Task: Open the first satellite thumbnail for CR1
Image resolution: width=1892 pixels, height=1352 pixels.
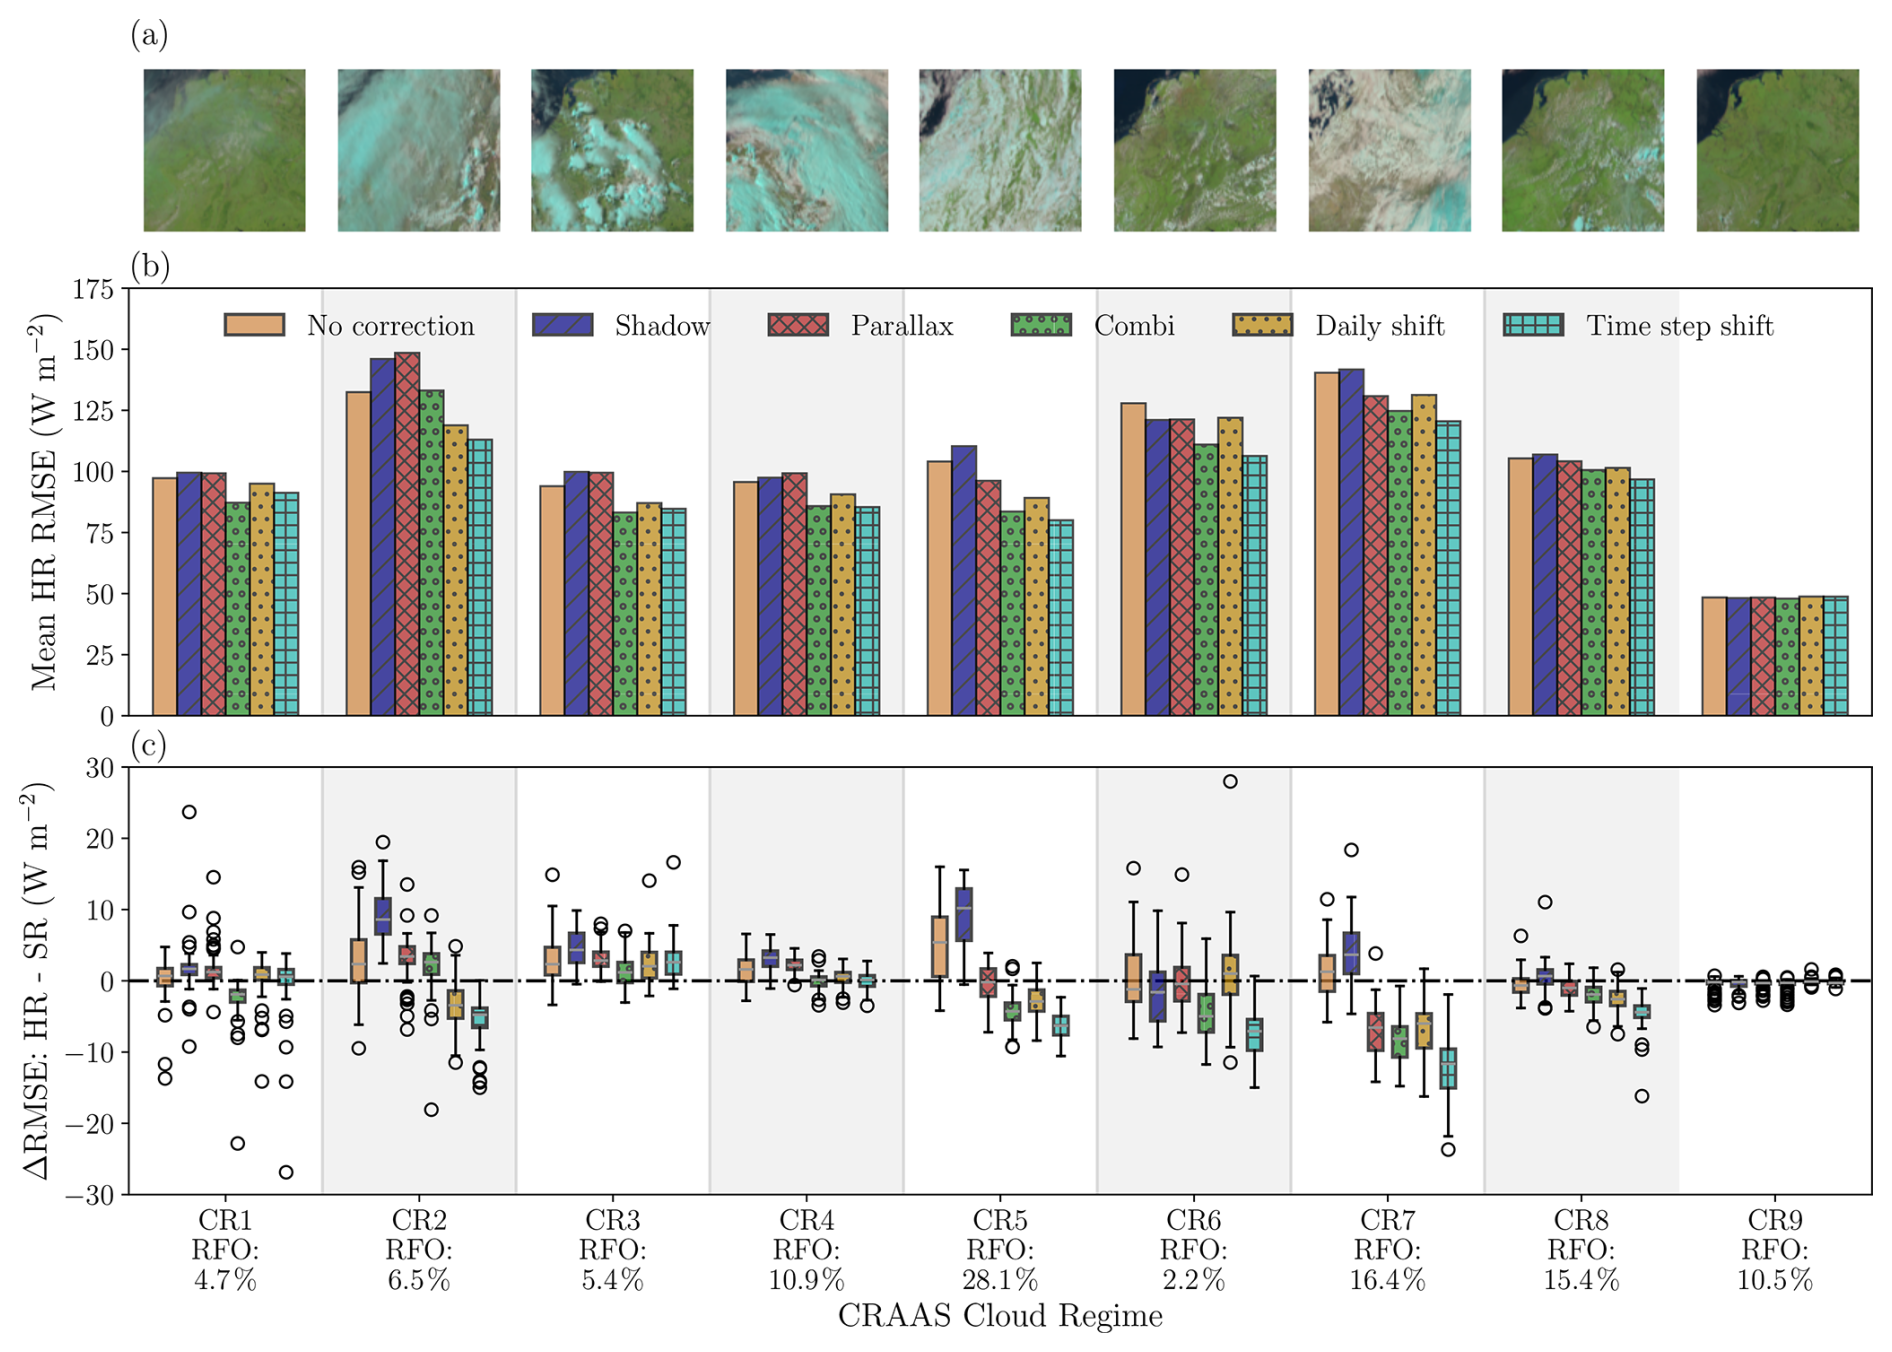Action: (x=224, y=150)
